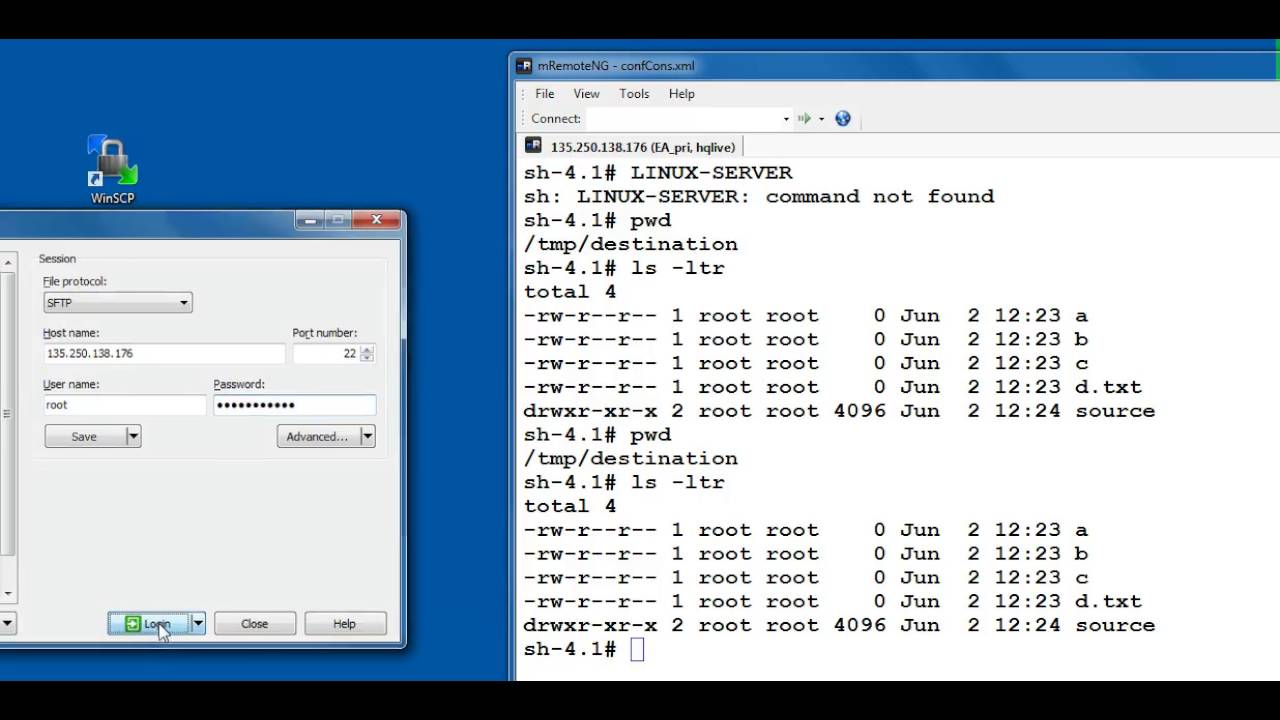The height and width of the screenshot is (720, 1280).
Task: Click the Host name field with 135.250.138.176
Action: coord(164,353)
